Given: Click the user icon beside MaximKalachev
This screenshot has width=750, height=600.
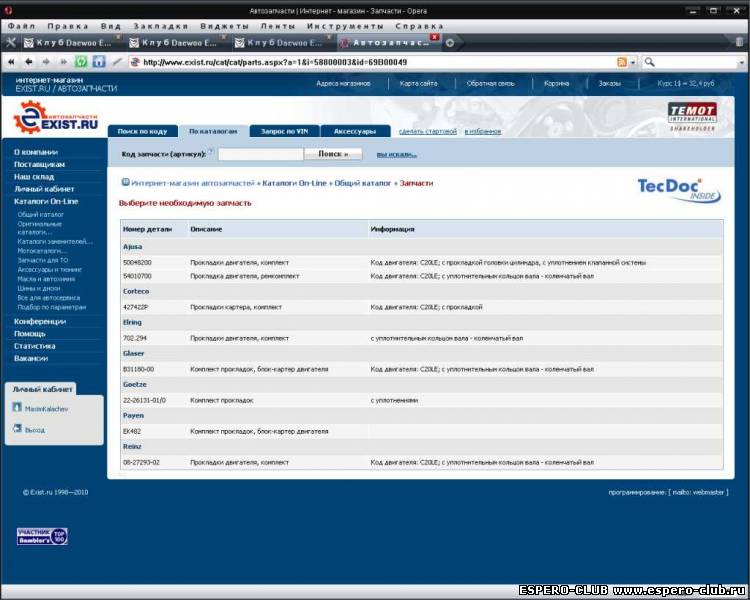Looking at the screenshot, I should coord(17,407).
